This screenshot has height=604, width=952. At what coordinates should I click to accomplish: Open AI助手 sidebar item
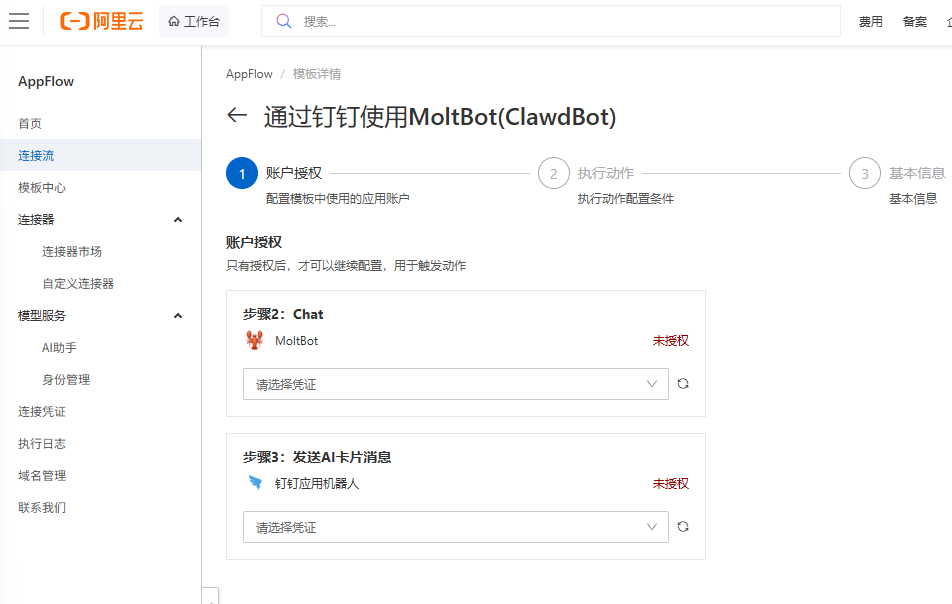tap(59, 348)
